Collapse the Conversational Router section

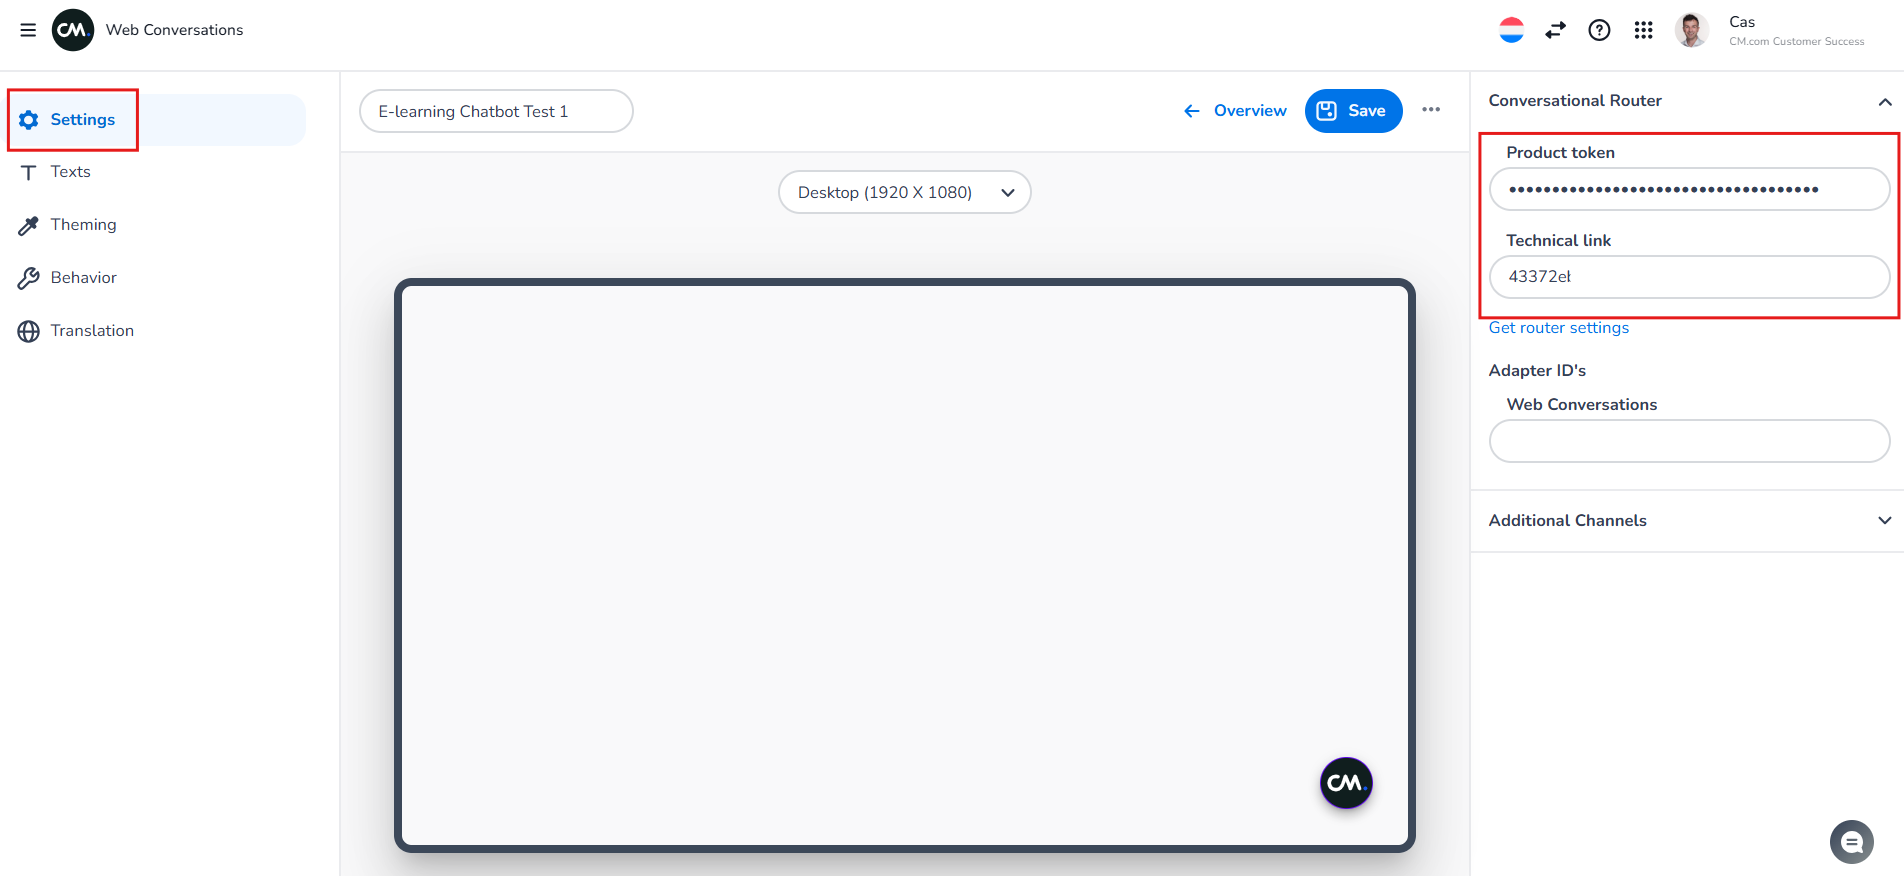(1884, 101)
